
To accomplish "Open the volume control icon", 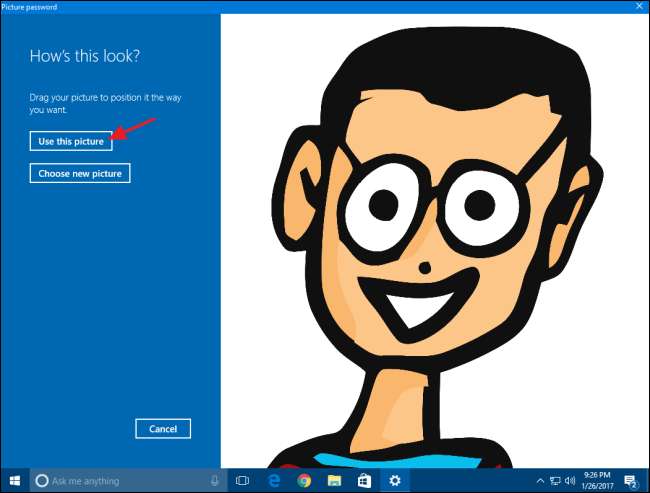I will (x=571, y=481).
